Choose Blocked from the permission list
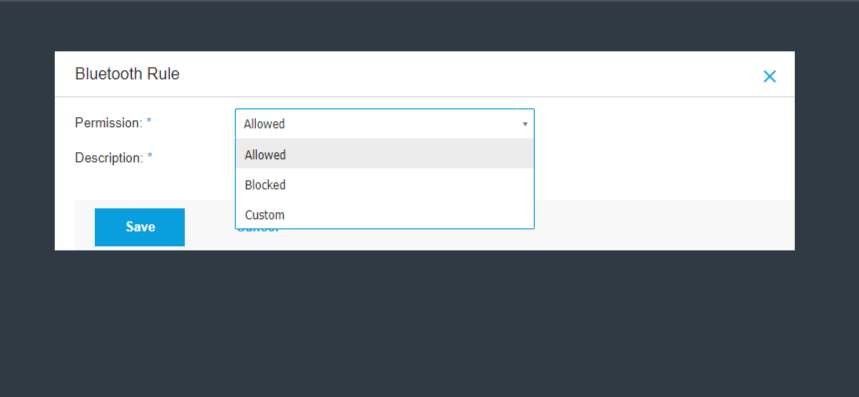The height and width of the screenshot is (397, 859). tap(385, 185)
